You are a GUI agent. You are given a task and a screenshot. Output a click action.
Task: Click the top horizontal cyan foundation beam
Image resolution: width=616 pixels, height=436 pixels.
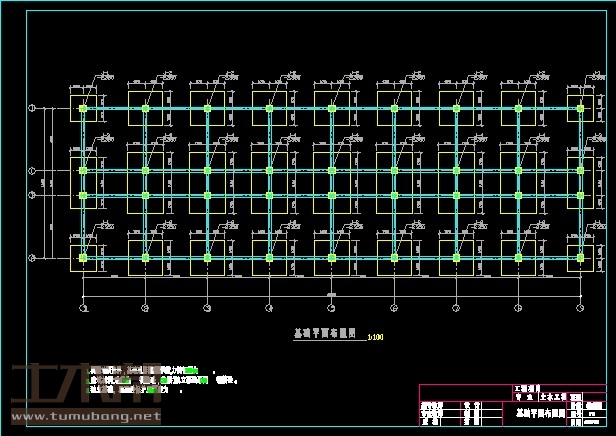tap(300, 108)
